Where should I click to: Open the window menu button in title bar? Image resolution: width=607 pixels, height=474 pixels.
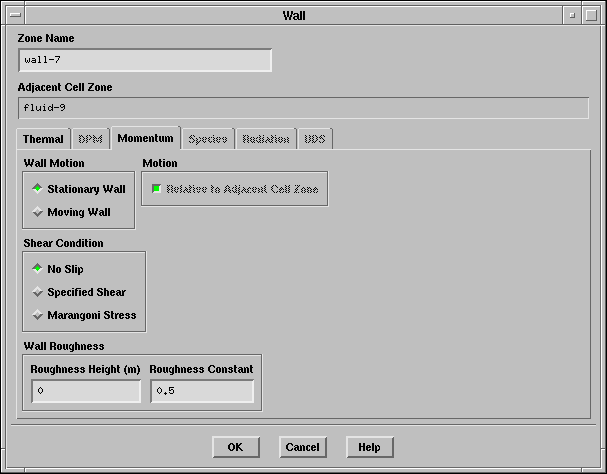(14, 15)
